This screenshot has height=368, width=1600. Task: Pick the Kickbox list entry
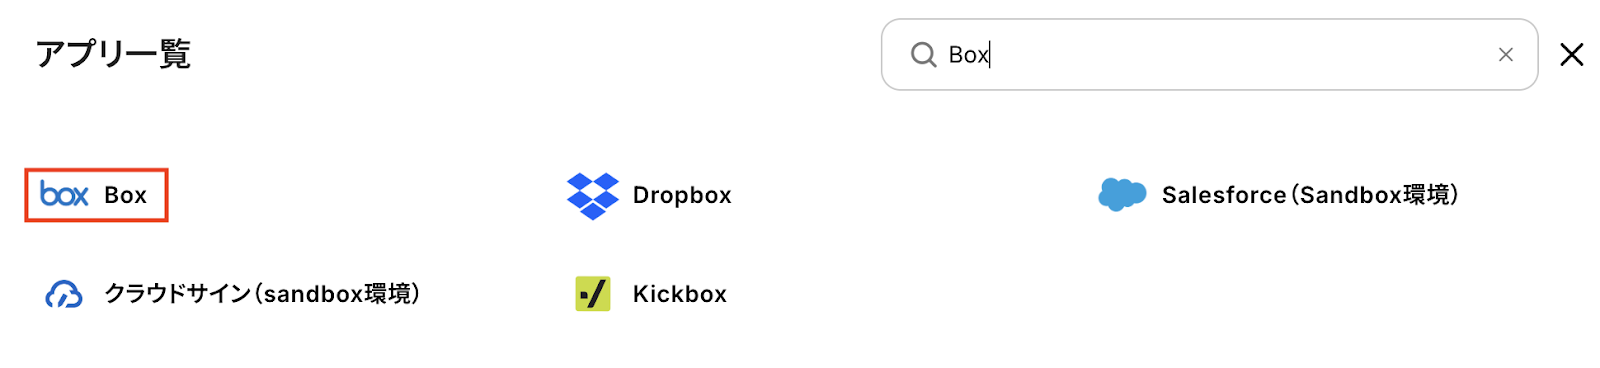point(651,294)
